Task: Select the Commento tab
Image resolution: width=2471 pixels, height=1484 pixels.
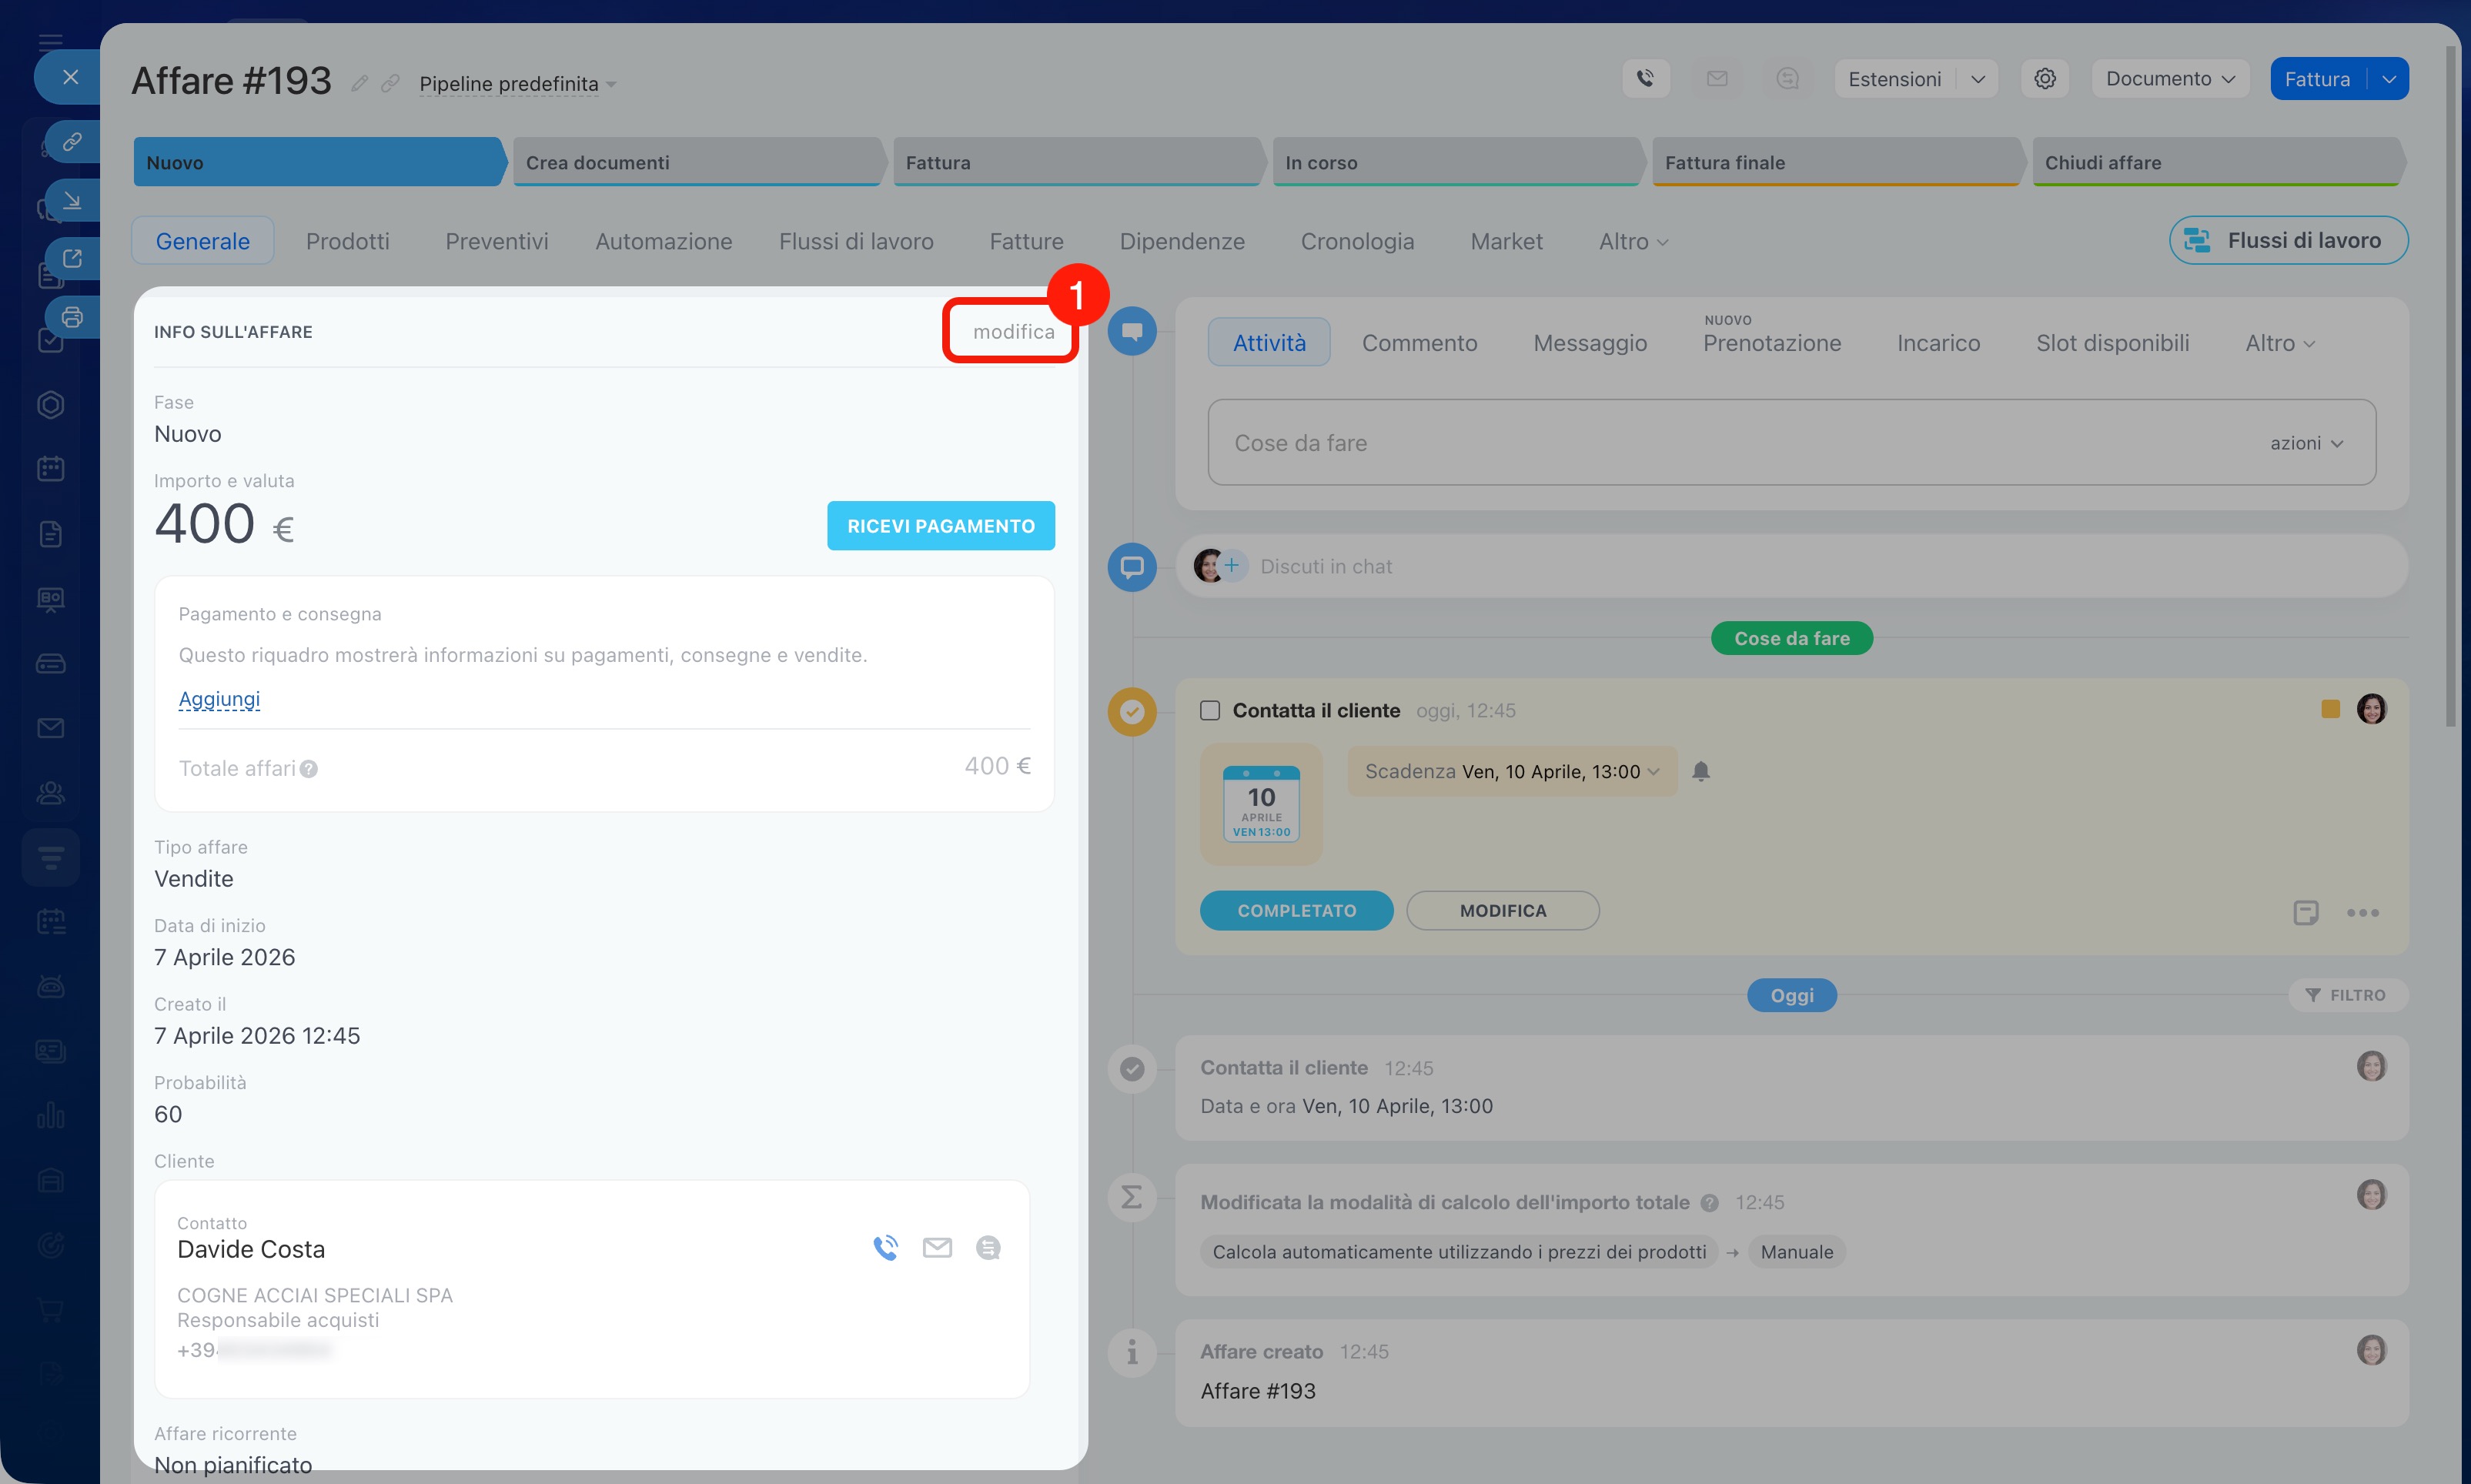Action: tap(1419, 343)
